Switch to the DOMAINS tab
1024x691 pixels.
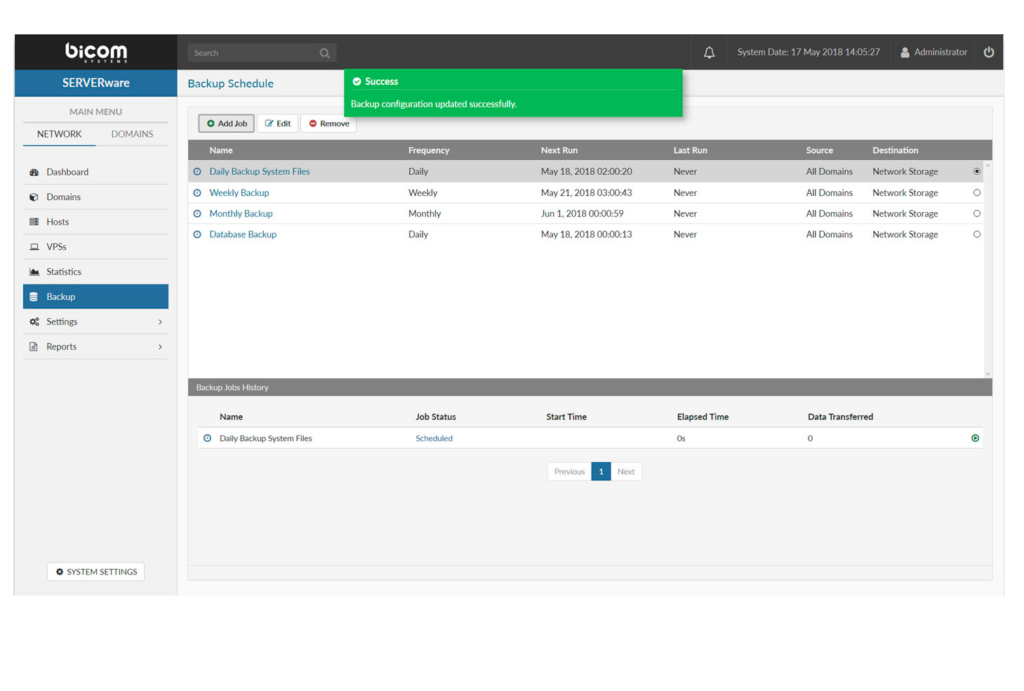tap(132, 134)
